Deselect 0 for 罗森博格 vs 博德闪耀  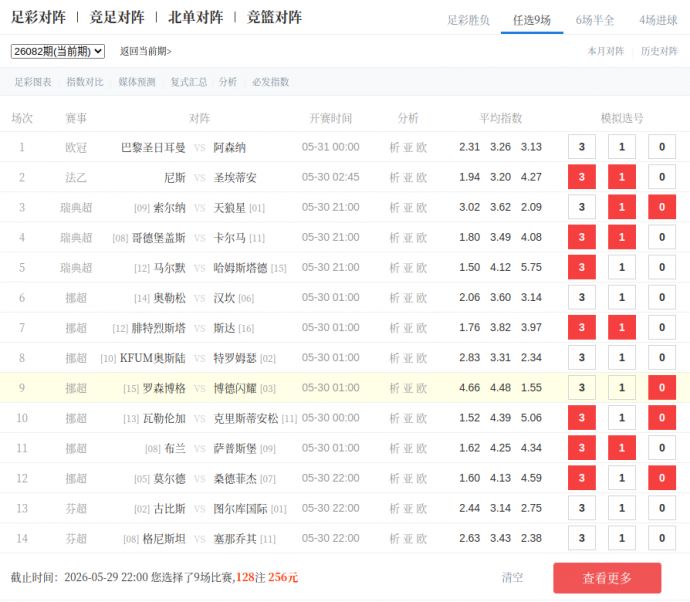(662, 388)
